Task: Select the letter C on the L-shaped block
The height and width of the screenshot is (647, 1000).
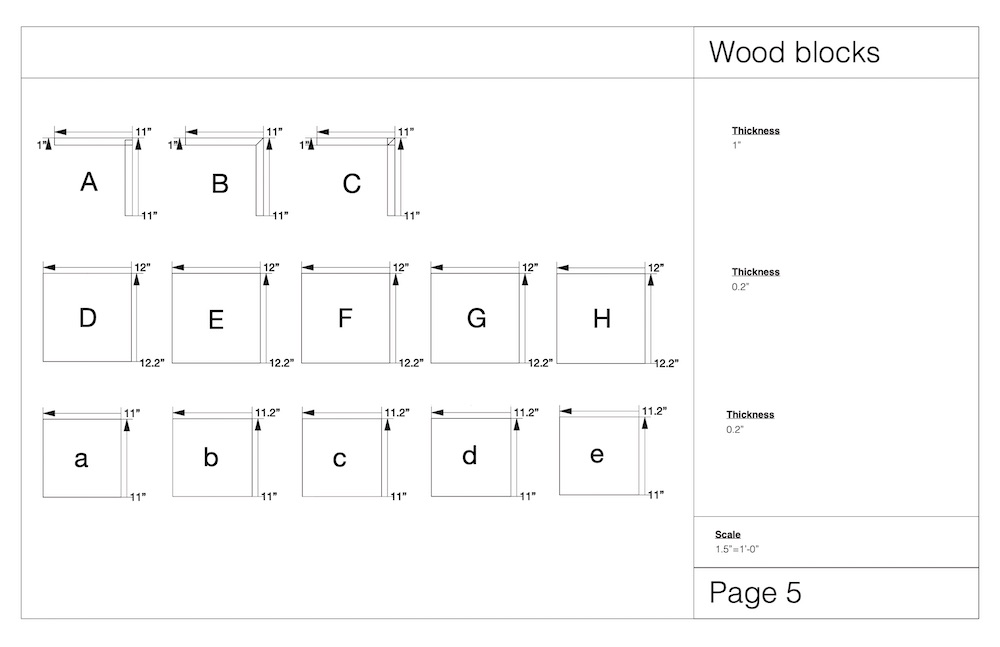Action: (351, 184)
